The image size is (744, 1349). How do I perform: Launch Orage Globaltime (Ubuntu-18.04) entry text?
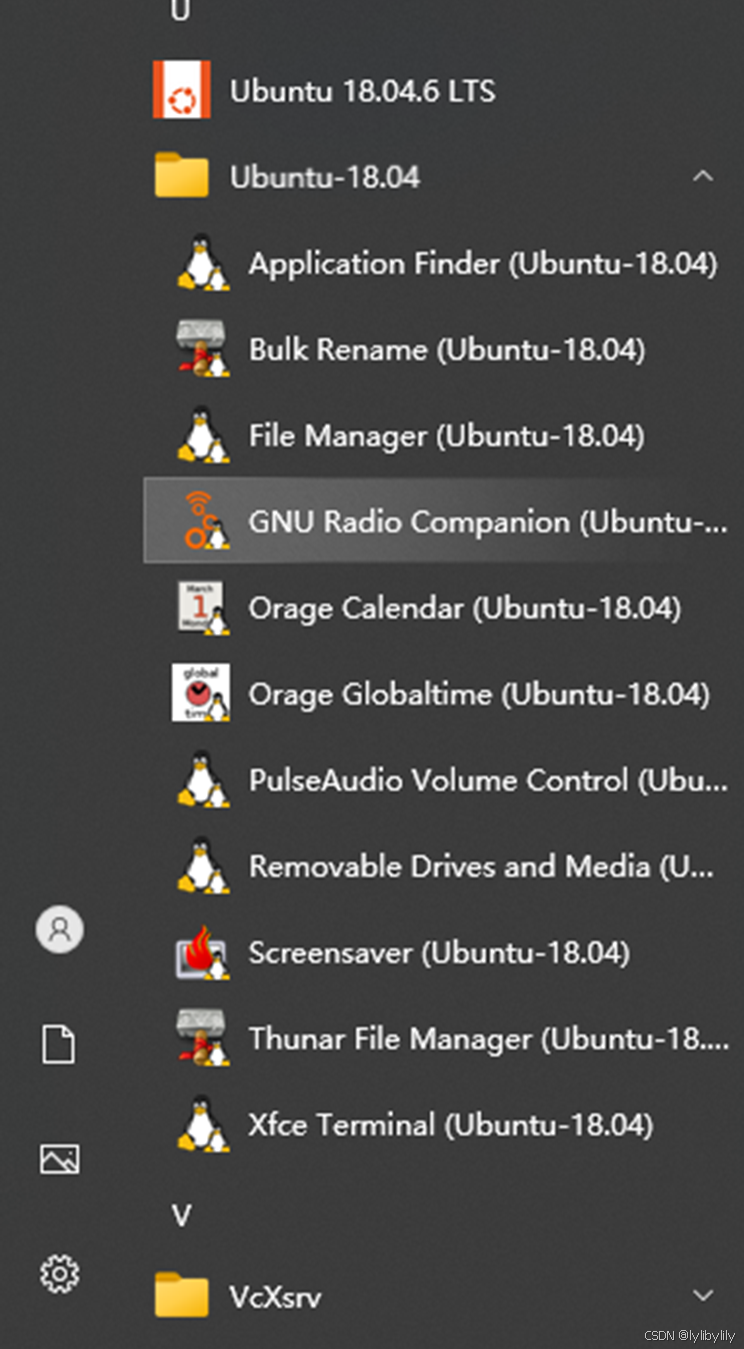[x=479, y=694]
